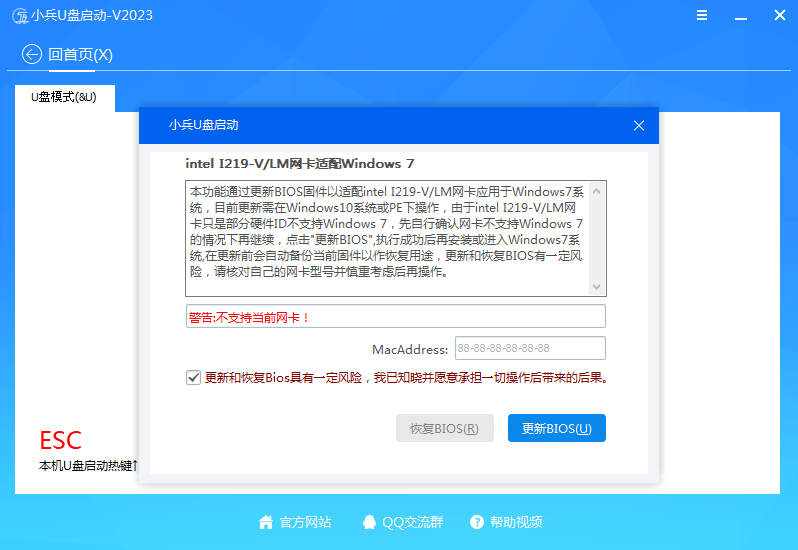
Task: Click the heading intel I219-V/LM网卡适配Windows 7
Action: click(300, 164)
